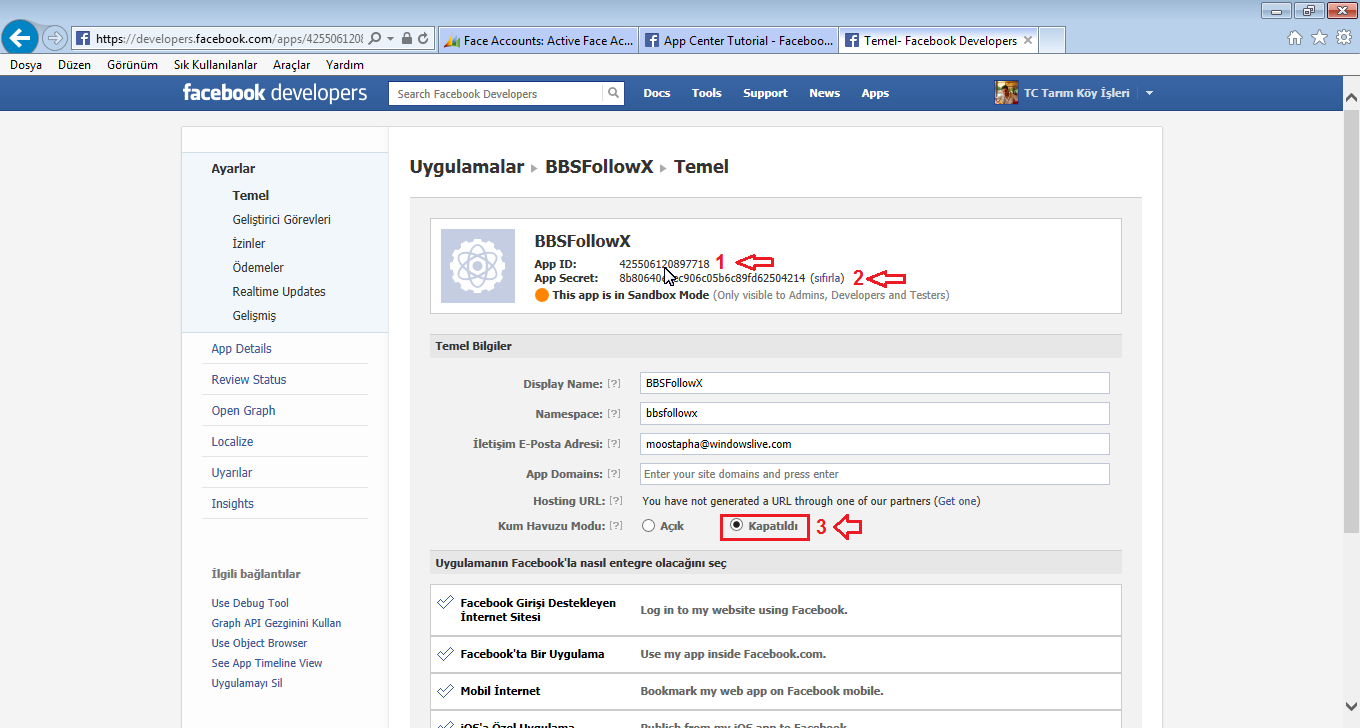Select the Açık sandbox mode radio button

pyautogui.click(x=649, y=525)
